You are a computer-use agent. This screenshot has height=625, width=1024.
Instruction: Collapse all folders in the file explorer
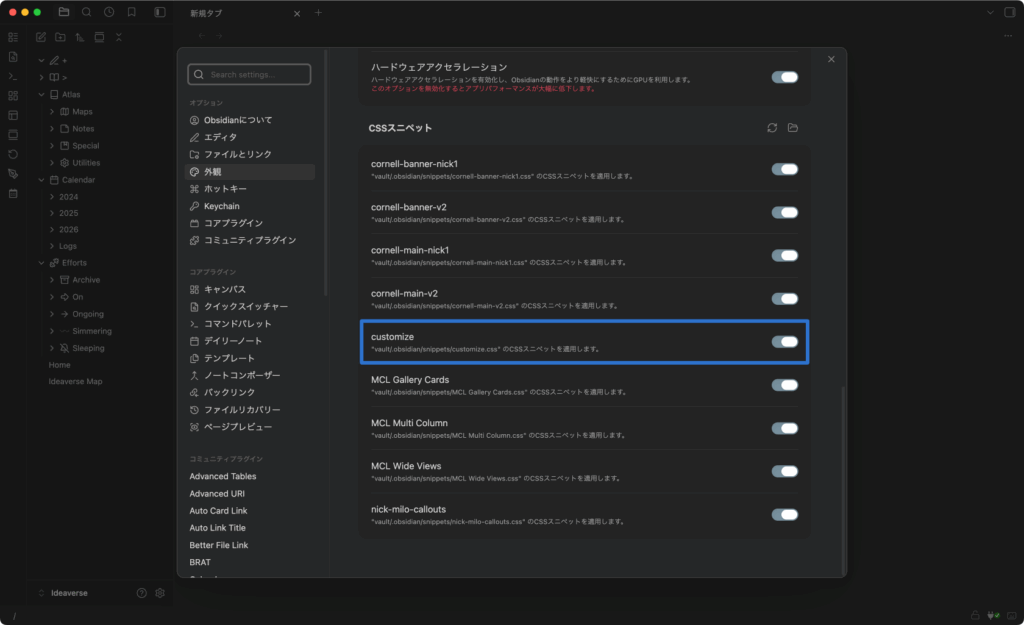(118, 37)
